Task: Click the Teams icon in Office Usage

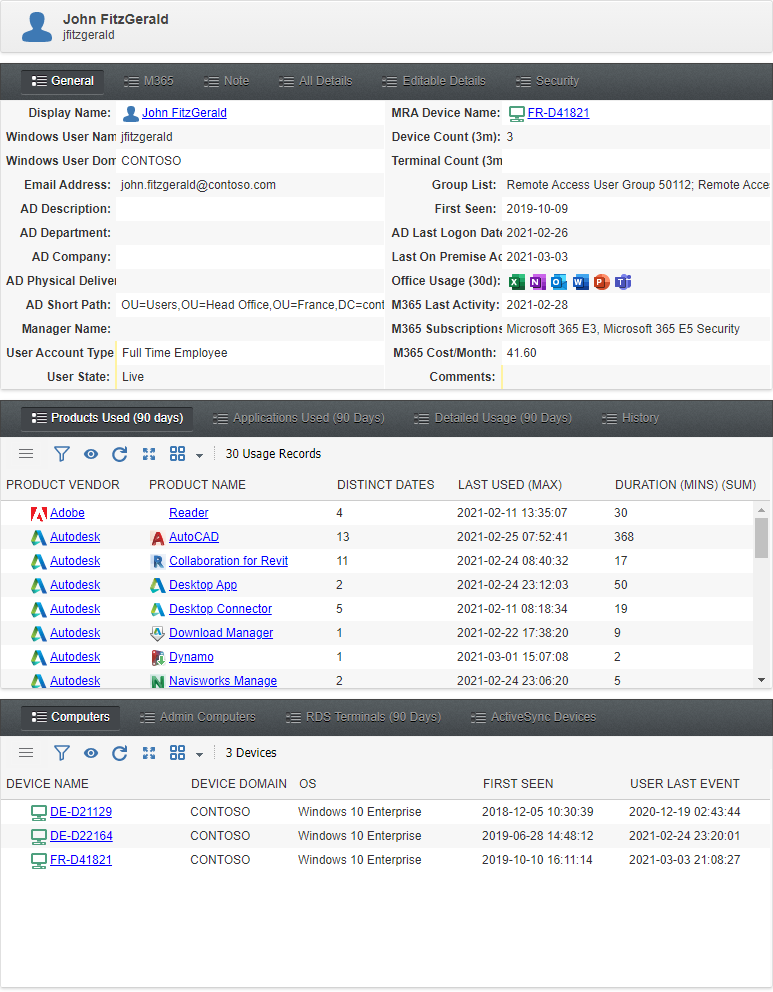Action: coord(623,282)
